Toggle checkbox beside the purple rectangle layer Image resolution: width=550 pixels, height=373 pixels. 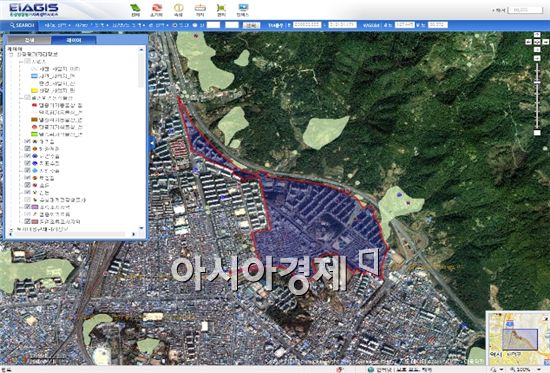[x=27, y=207]
